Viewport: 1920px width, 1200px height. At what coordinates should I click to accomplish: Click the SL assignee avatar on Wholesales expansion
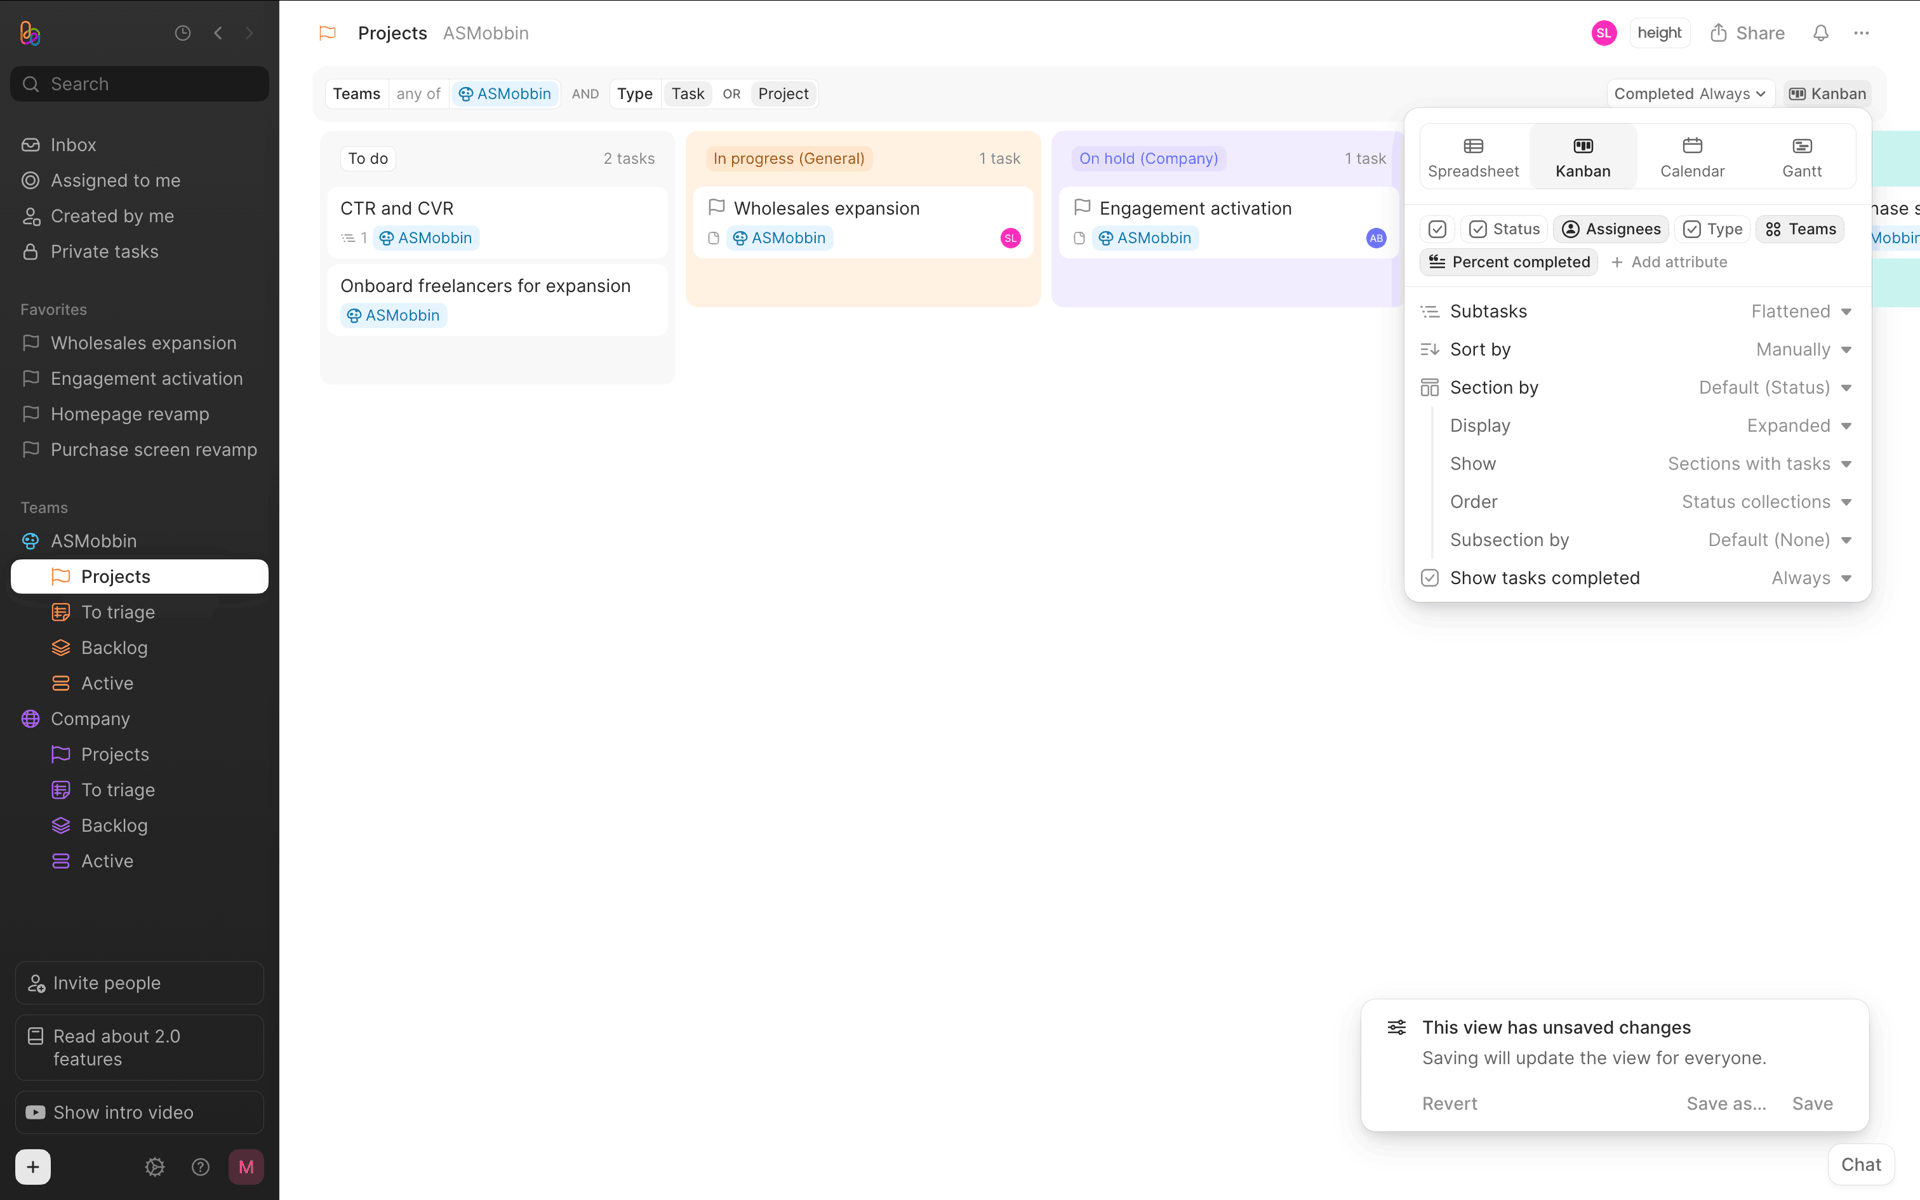1011,238
